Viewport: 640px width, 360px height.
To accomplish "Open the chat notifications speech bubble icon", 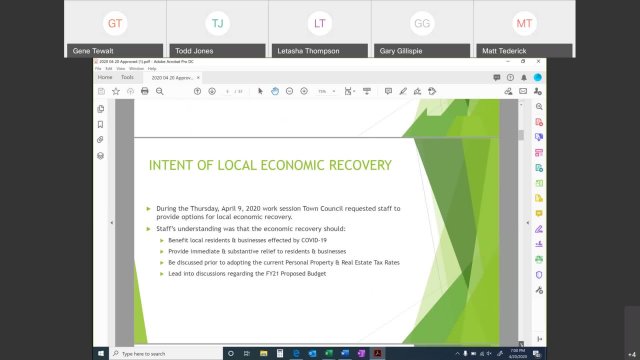I will [497, 78].
